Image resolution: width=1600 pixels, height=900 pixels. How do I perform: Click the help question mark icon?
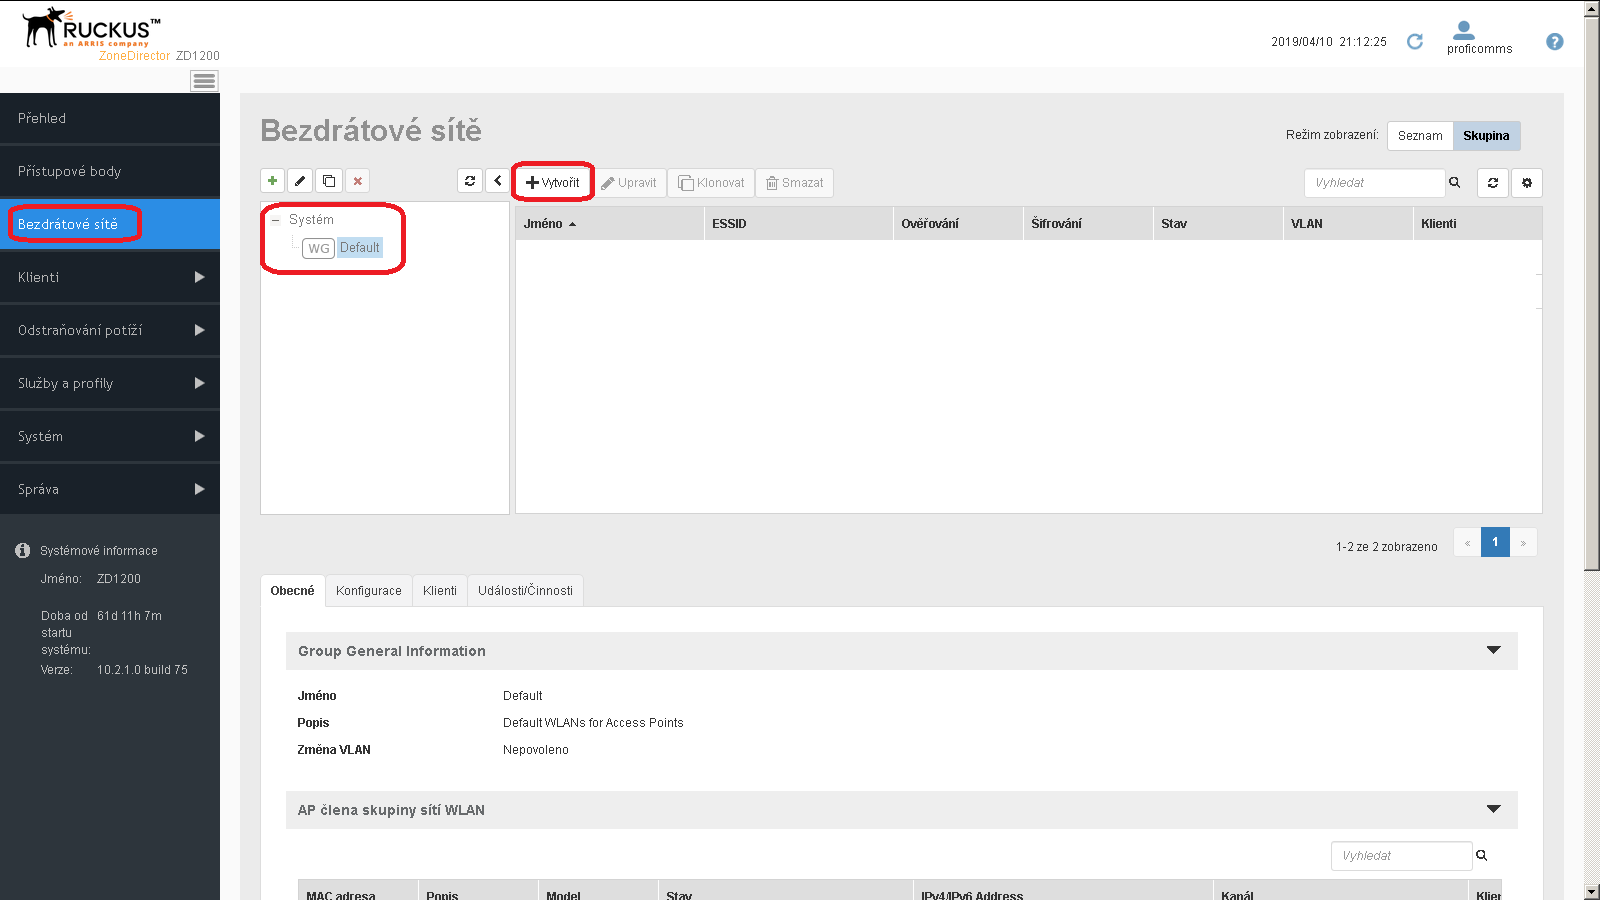(1554, 42)
